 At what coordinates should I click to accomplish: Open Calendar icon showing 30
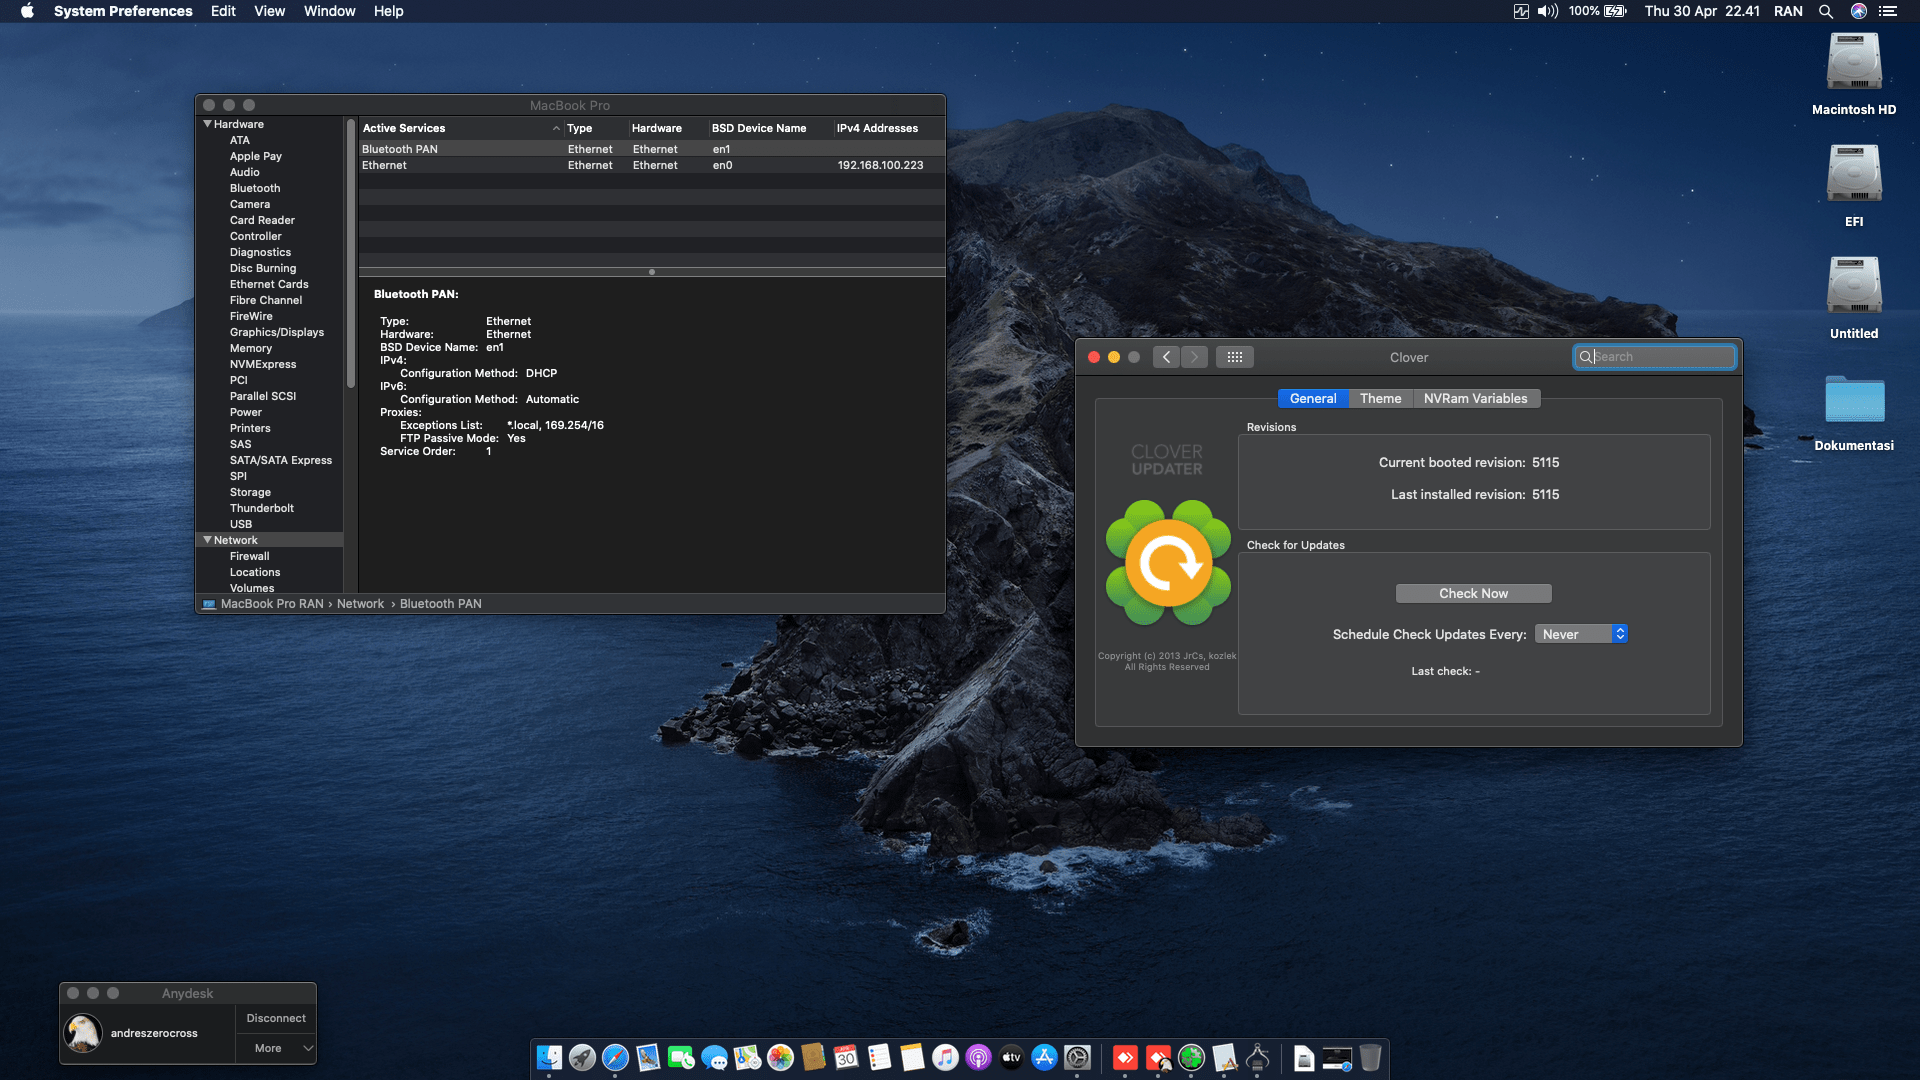[x=846, y=1057]
